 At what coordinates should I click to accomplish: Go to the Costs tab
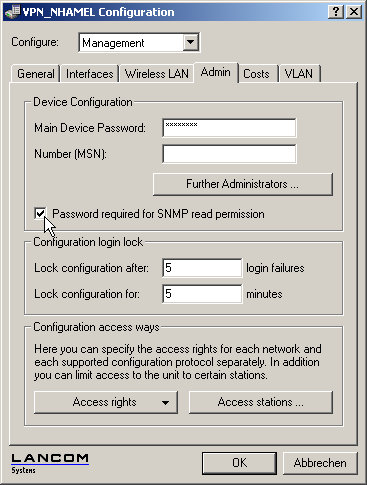pos(256,74)
